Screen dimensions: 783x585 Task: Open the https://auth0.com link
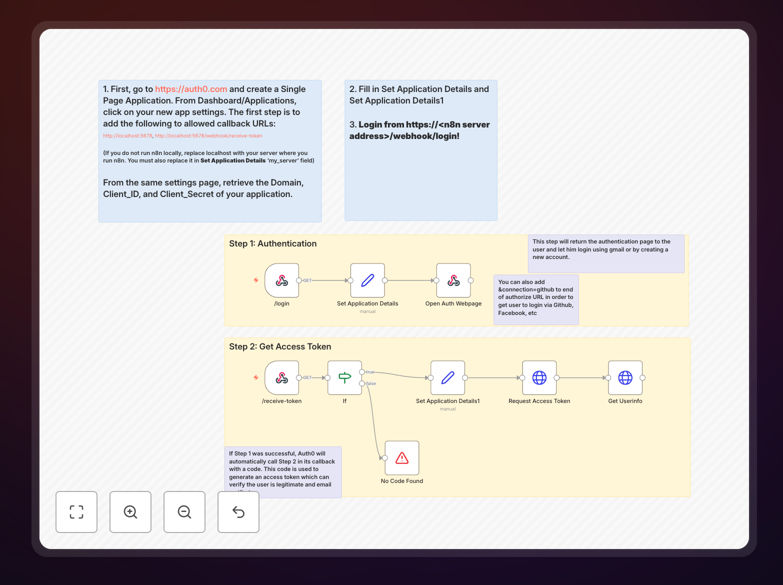coord(191,89)
